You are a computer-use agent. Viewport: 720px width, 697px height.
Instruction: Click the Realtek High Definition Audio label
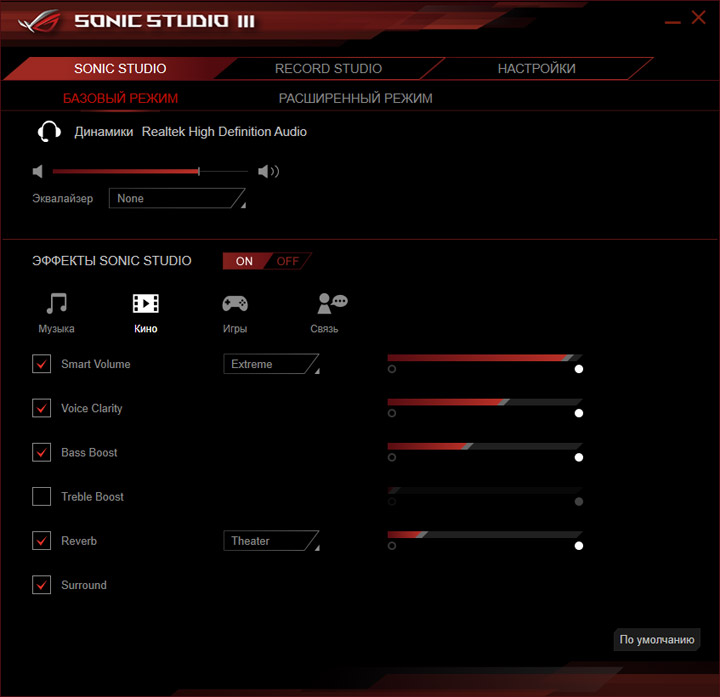tap(224, 131)
